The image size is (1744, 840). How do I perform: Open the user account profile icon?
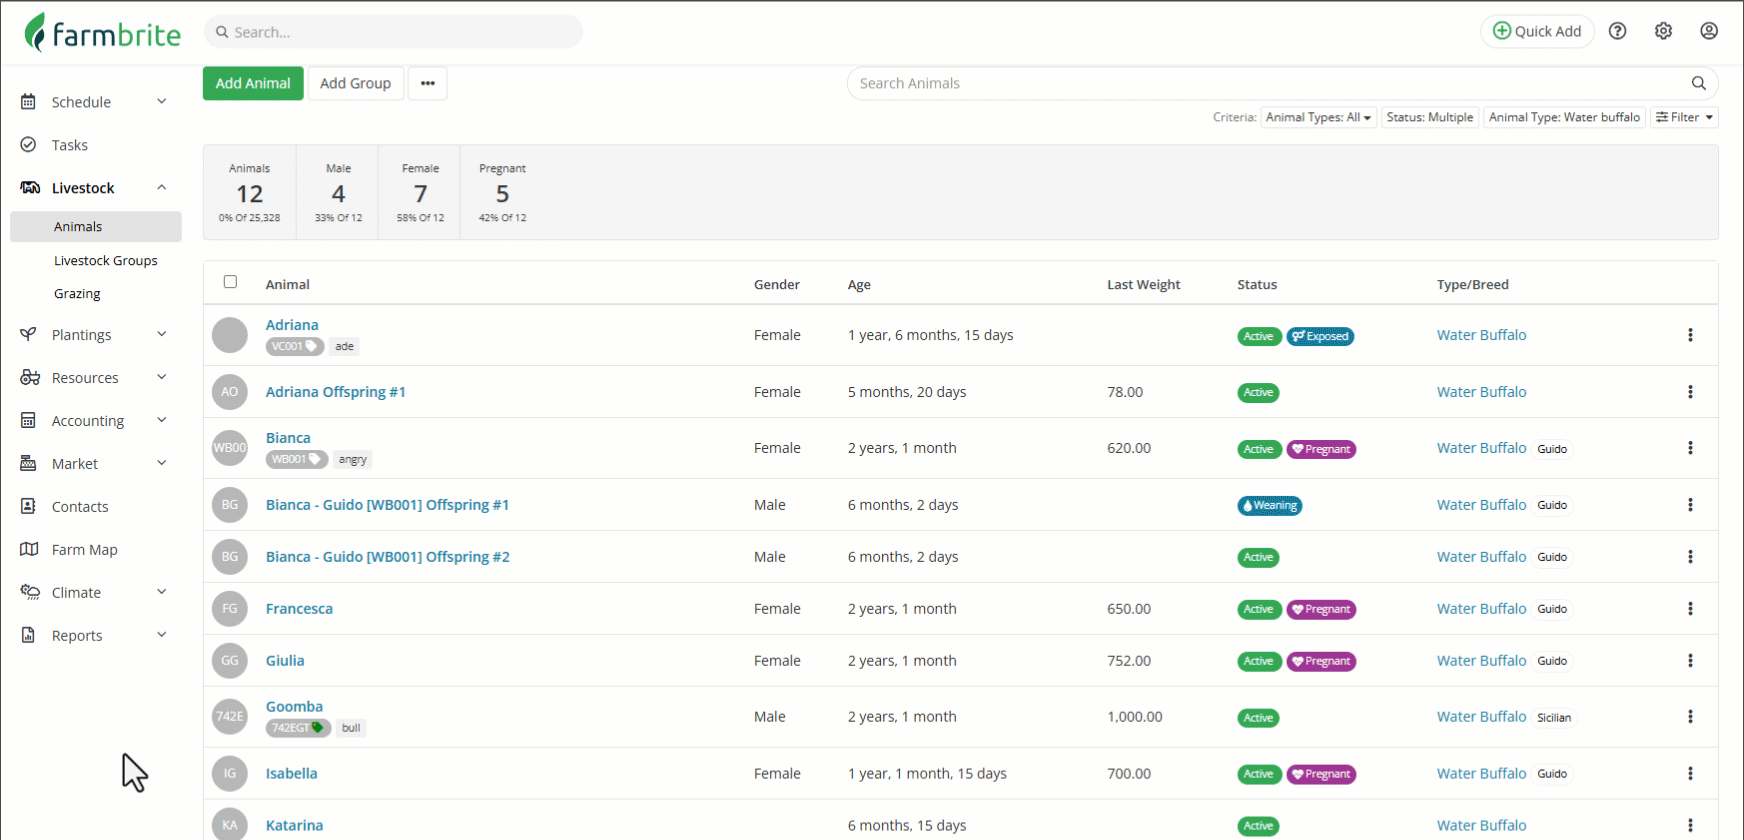pos(1709,31)
